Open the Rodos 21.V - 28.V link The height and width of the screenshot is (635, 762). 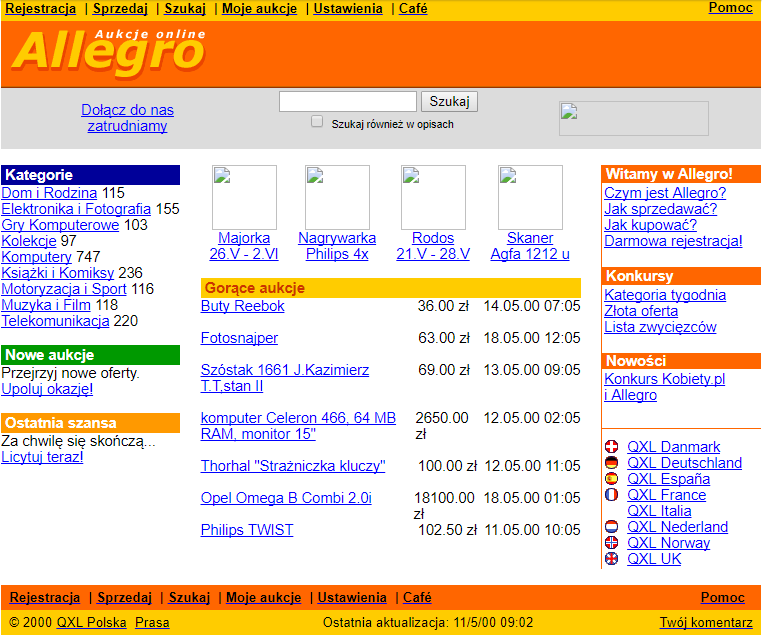pos(433,246)
